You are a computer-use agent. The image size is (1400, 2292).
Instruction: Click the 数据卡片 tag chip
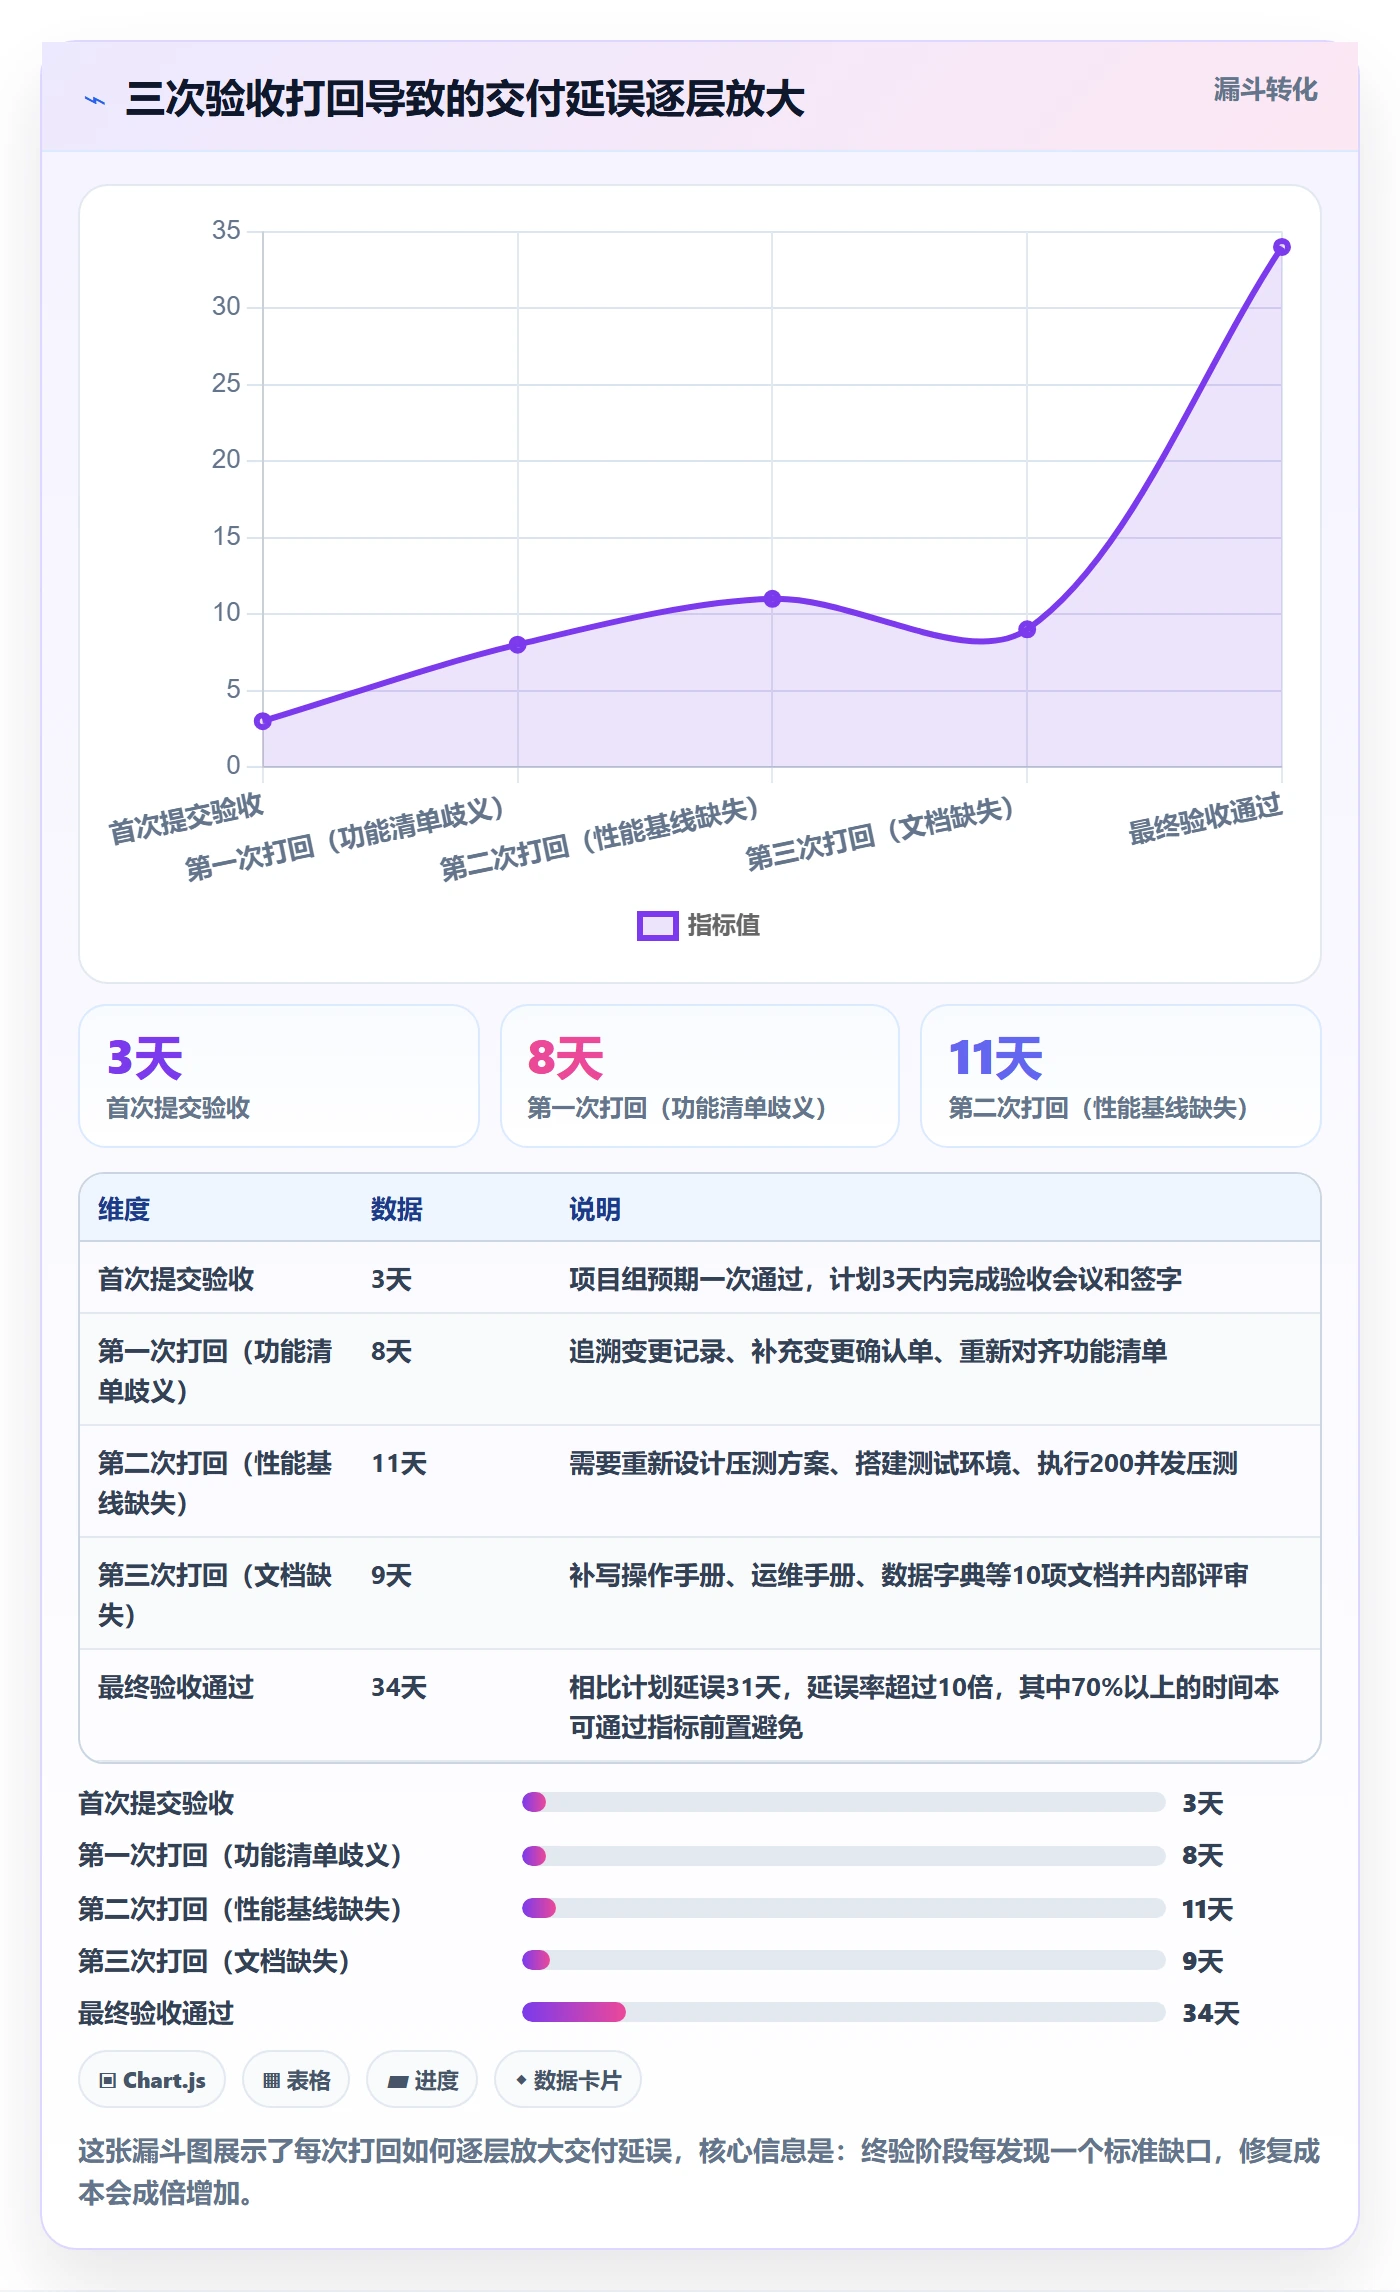[x=568, y=2080]
